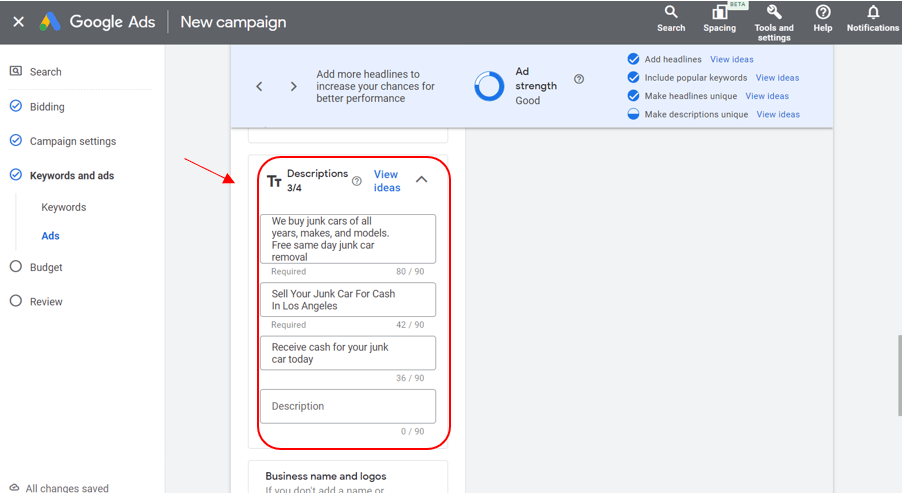Edit the 'We buy junk cars' description
The width and height of the screenshot is (902, 493).
348,239
